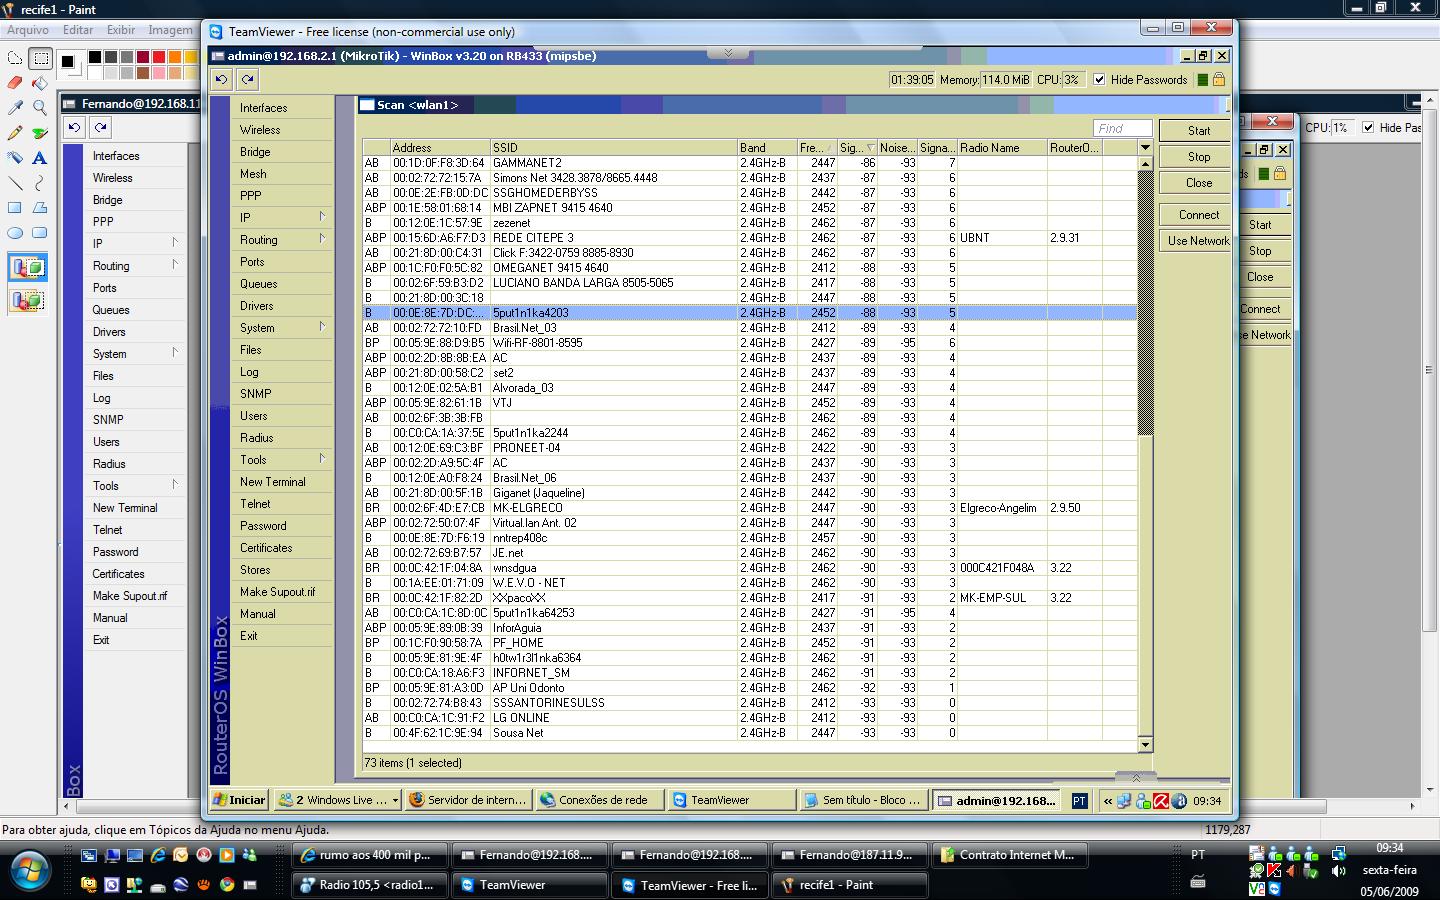Click the Use Network button
Viewport: 1440px width, 900px height.
tap(1198, 241)
